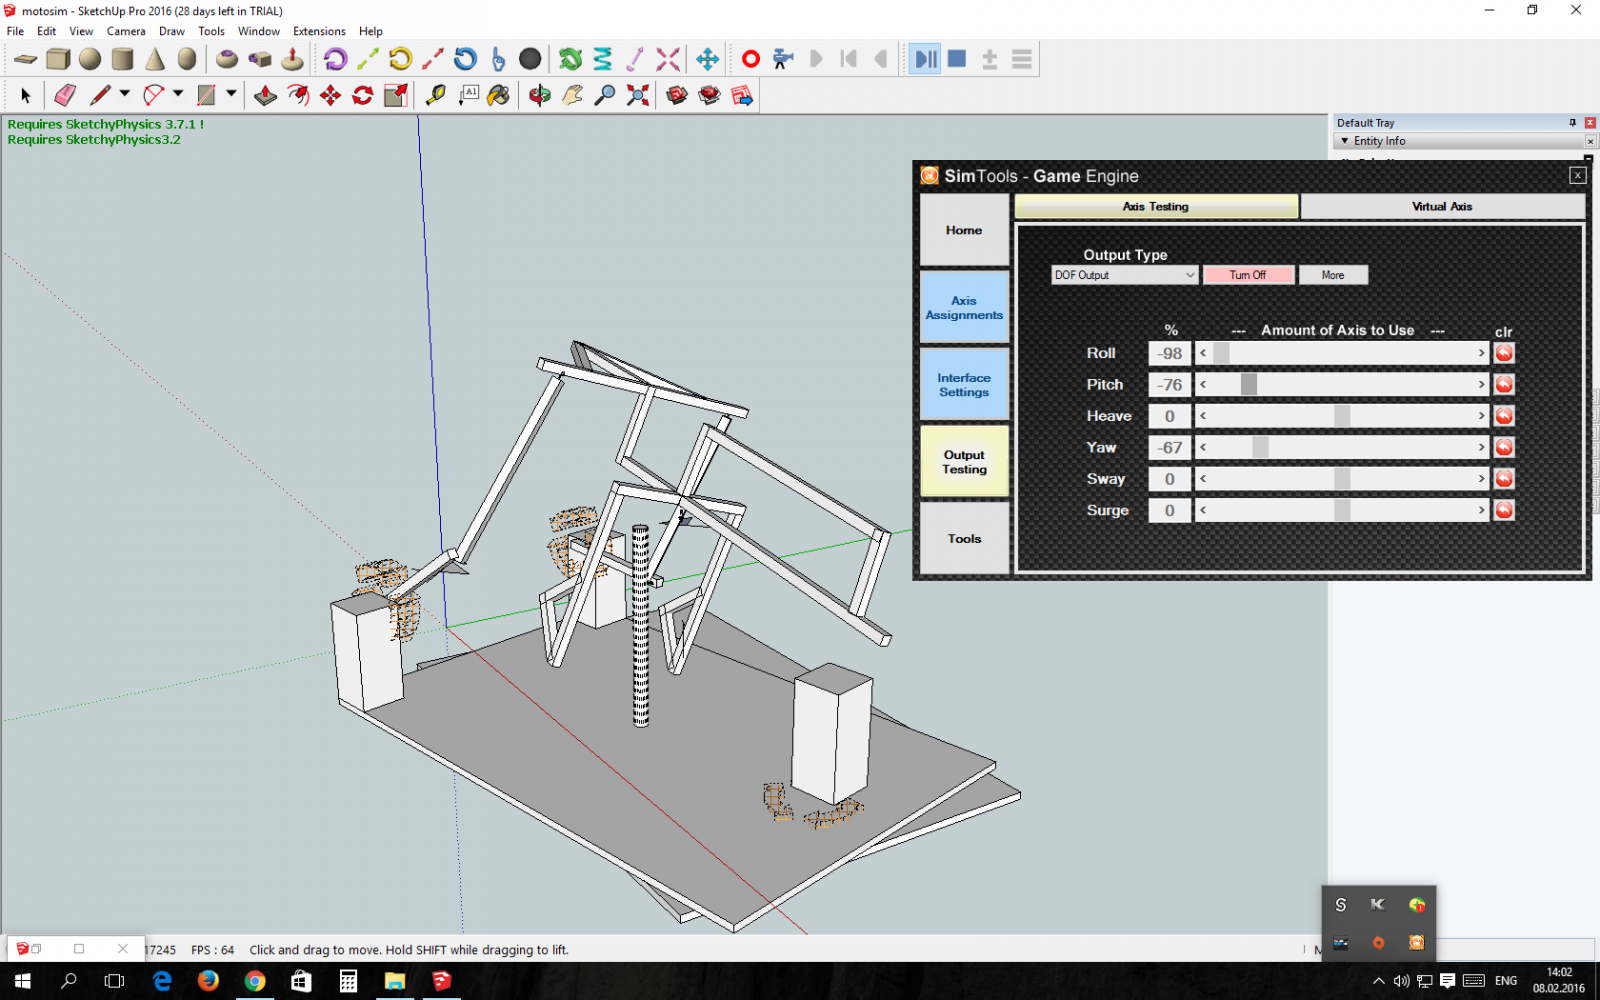Select the SketchyPhysics box shape tool
This screenshot has width=1600, height=1000.
[x=58, y=59]
